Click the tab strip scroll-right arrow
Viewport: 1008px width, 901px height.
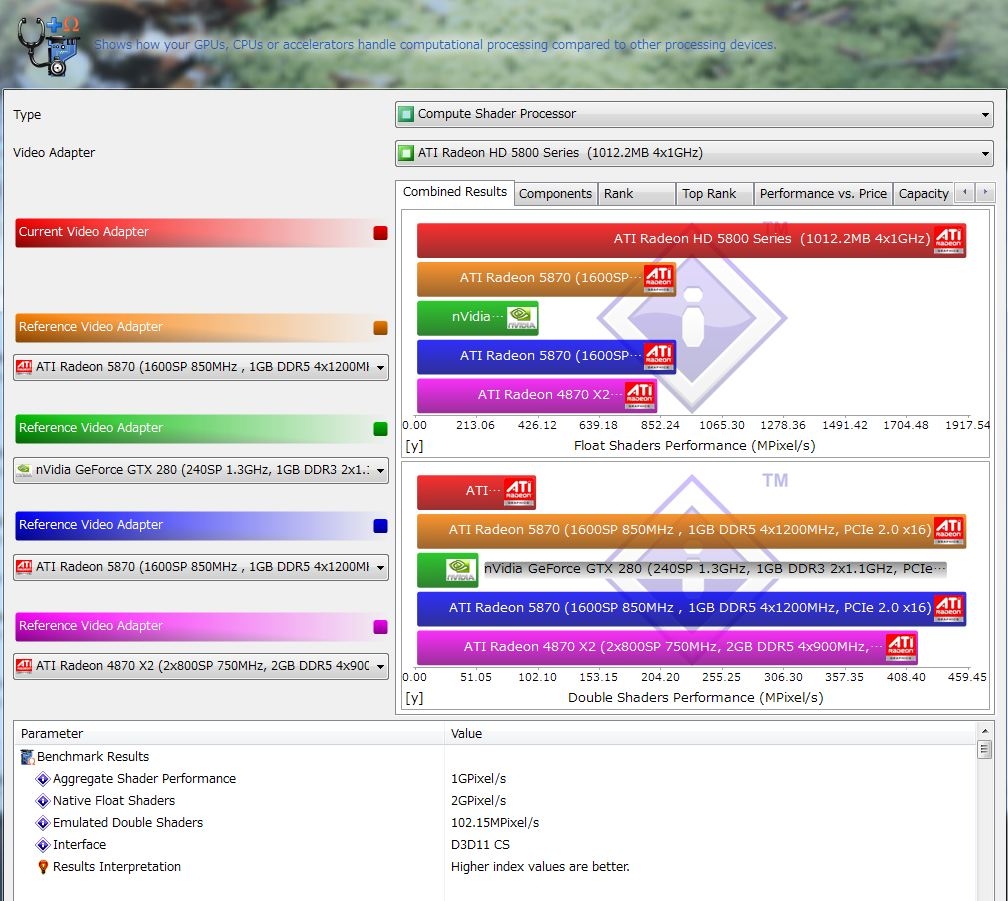pyautogui.click(x=985, y=192)
